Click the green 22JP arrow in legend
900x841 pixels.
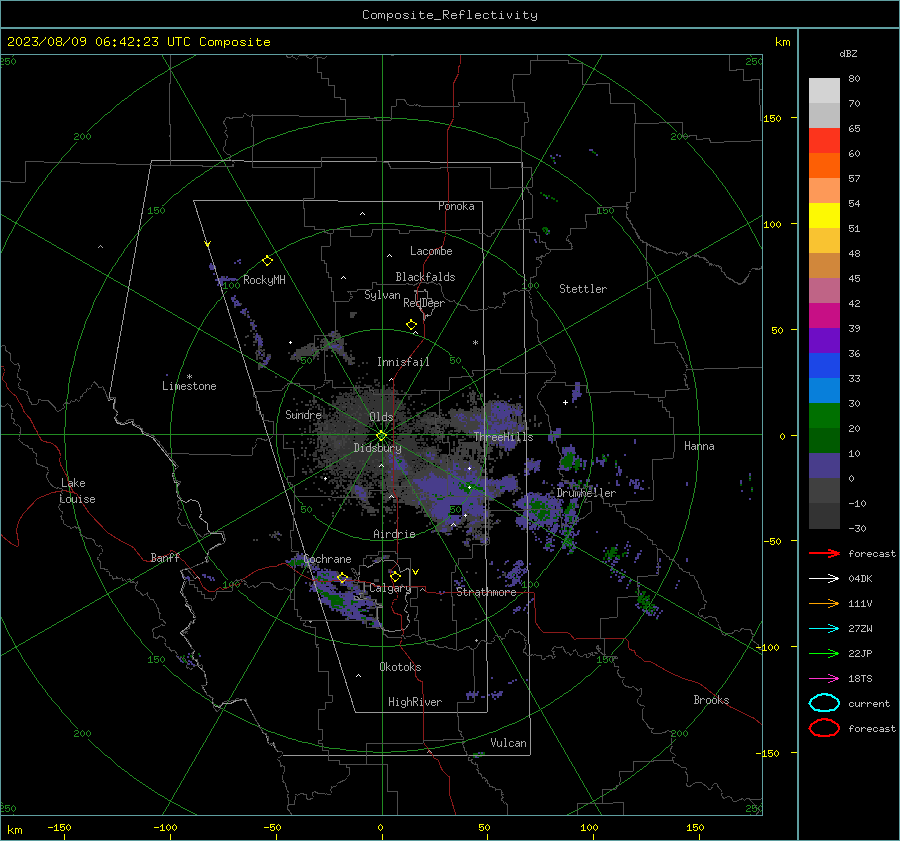pos(824,653)
